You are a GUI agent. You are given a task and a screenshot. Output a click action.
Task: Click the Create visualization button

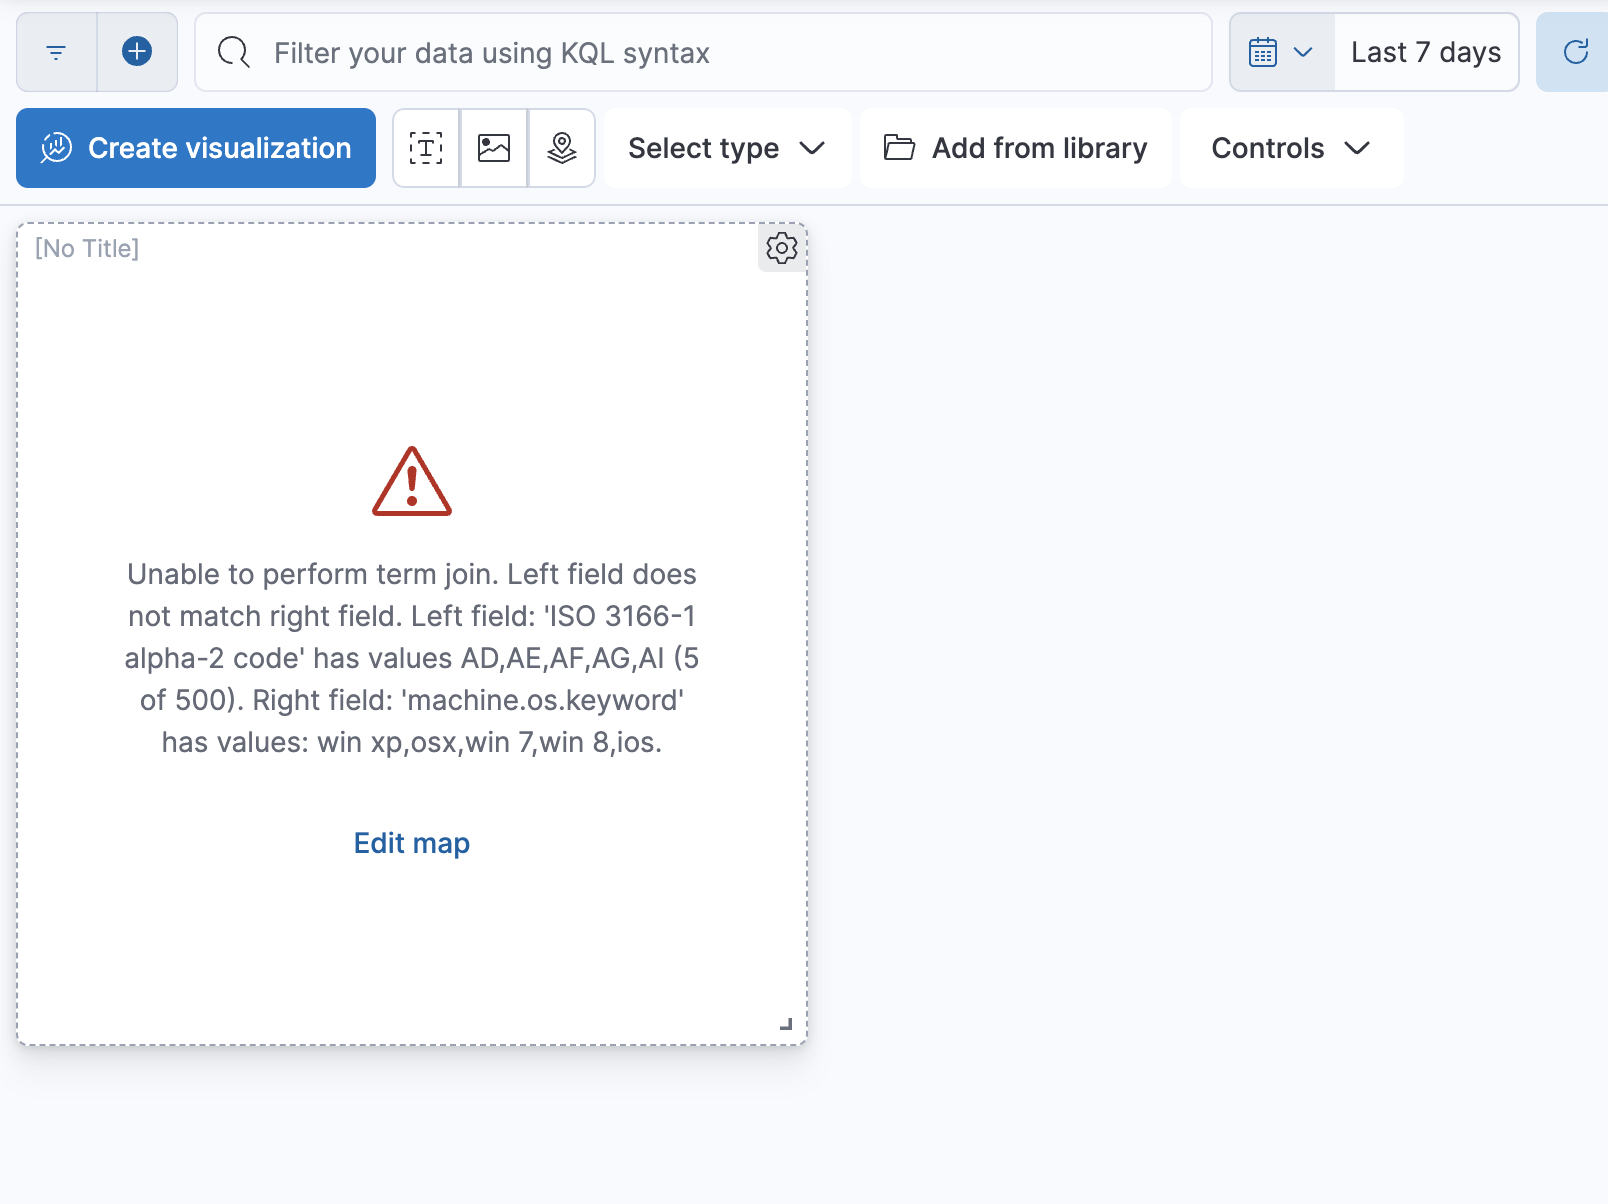pyautogui.click(x=195, y=147)
